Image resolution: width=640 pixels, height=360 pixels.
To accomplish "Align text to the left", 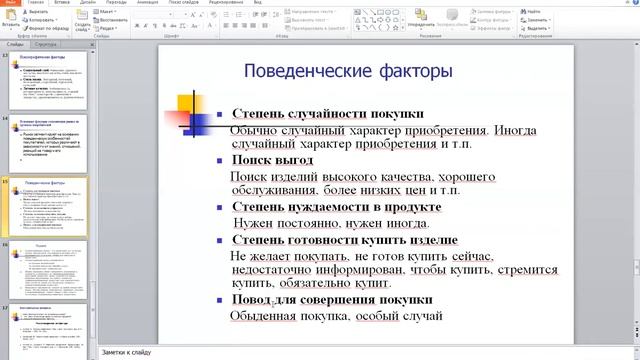I will pyautogui.click(x=226, y=26).
